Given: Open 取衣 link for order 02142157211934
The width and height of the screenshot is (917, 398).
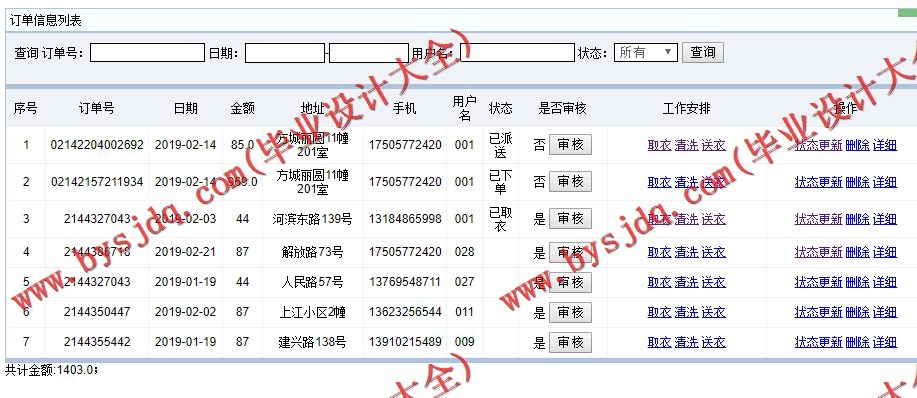Looking at the screenshot, I should coord(659,182).
